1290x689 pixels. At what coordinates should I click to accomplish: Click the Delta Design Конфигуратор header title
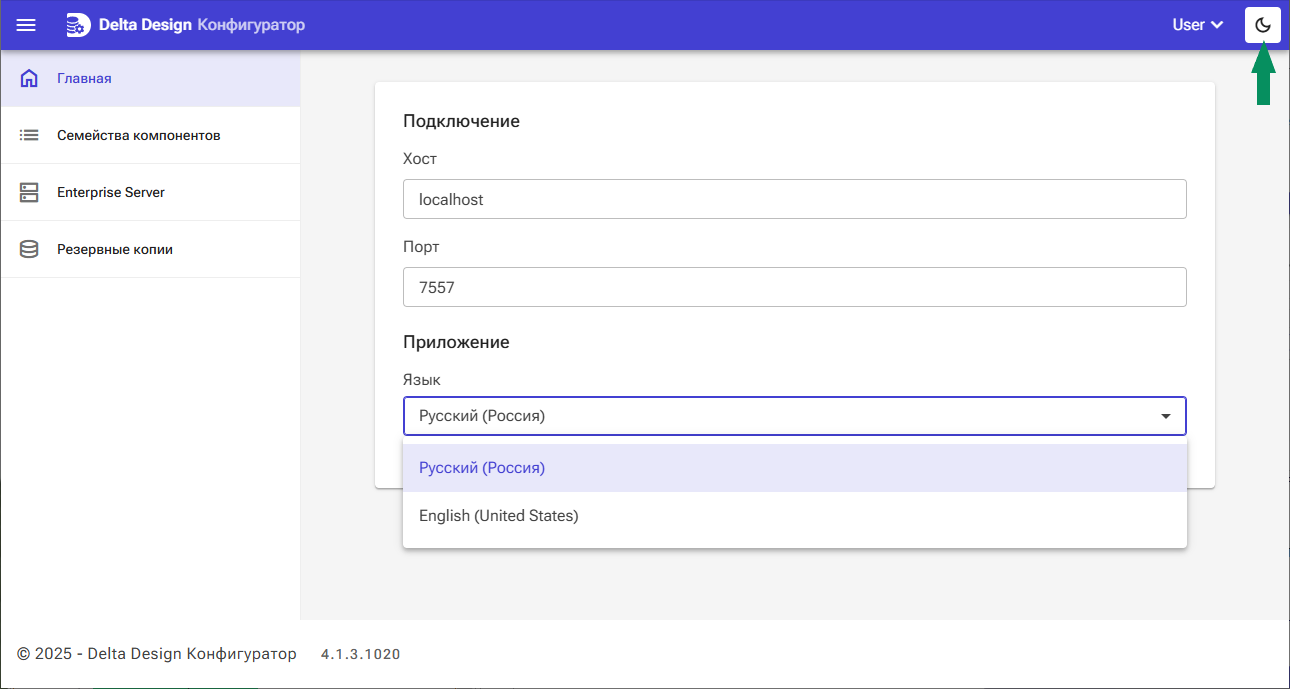(x=201, y=25)
